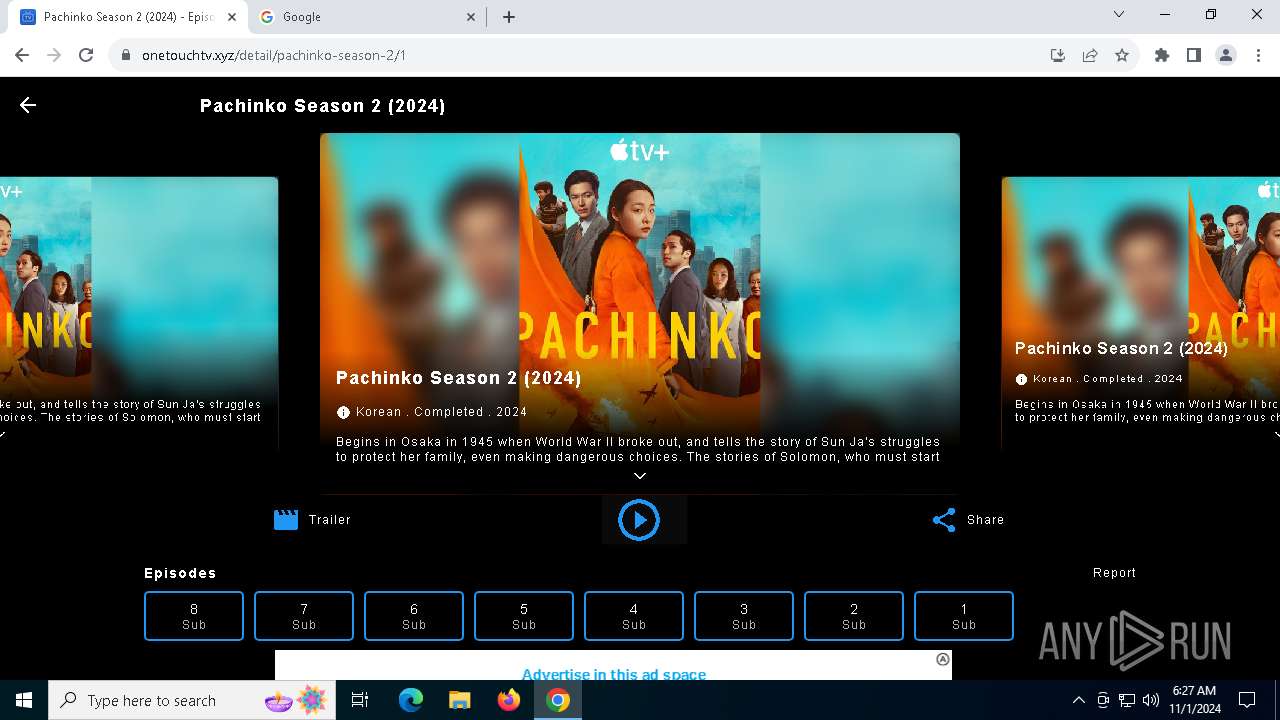Close the Google tab
Image resolution: width=1280 pixels, height=720 pixels.
(472, 17)
